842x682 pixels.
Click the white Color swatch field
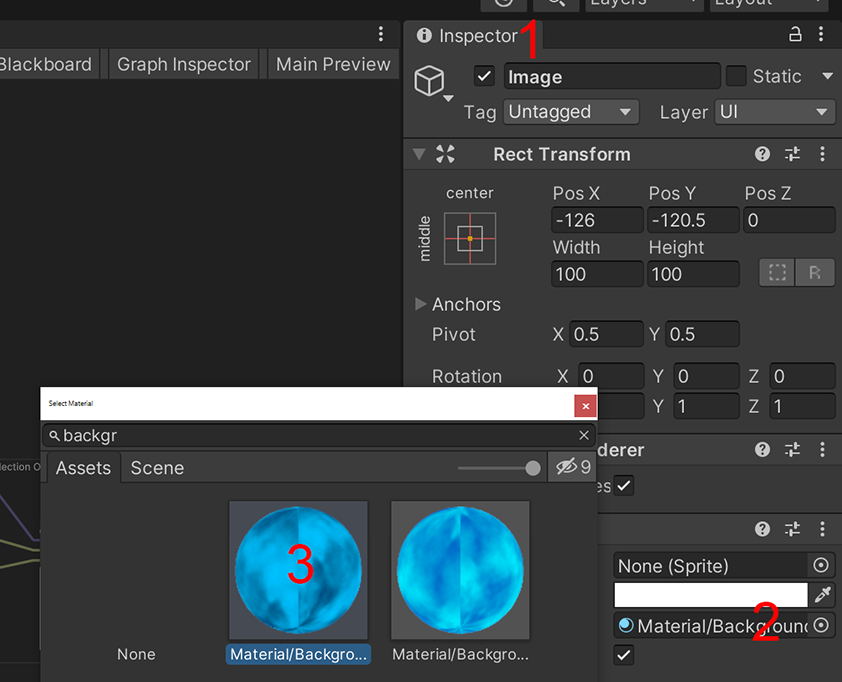click(710, 596)
